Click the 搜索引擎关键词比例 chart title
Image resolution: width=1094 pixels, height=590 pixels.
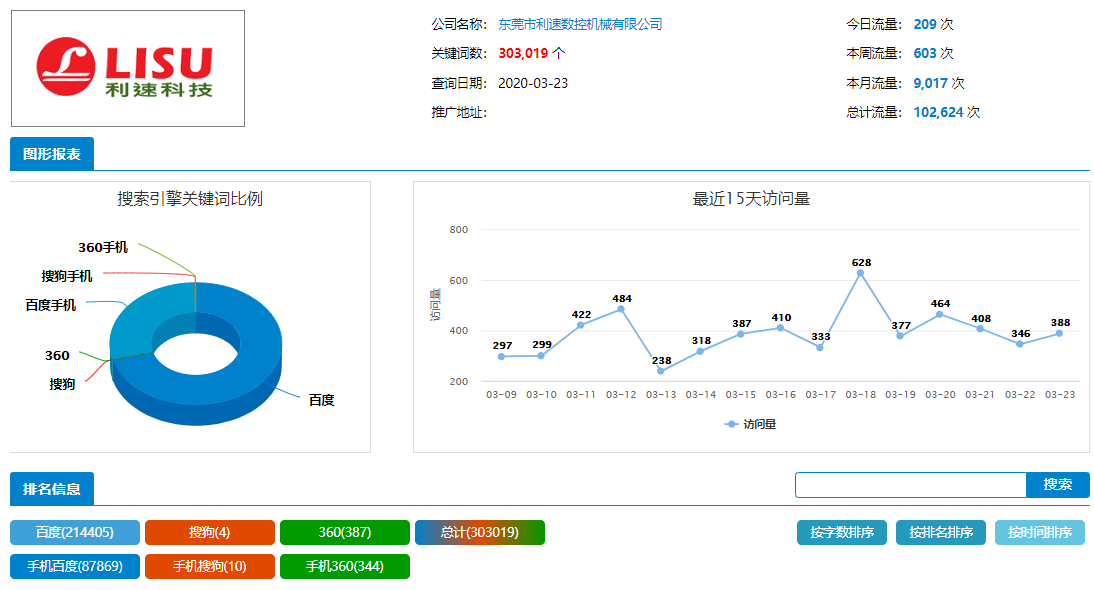coord(190,199)
